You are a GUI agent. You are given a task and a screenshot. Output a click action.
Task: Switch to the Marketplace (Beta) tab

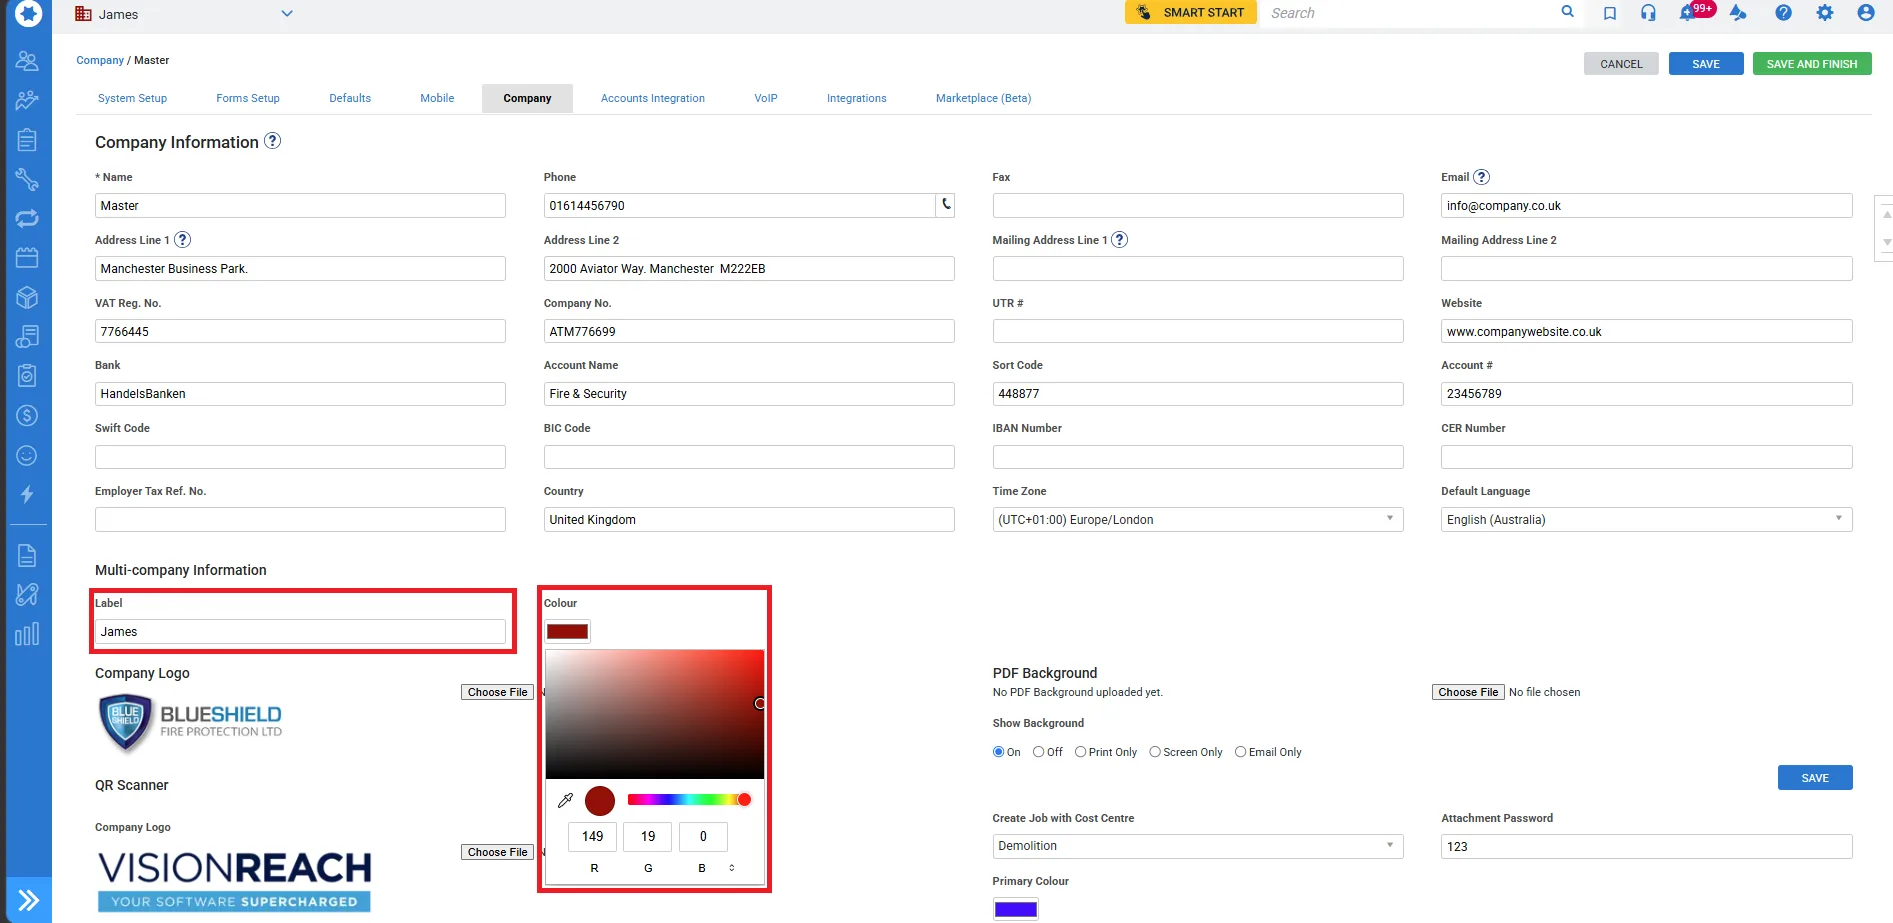coord(984,98)
